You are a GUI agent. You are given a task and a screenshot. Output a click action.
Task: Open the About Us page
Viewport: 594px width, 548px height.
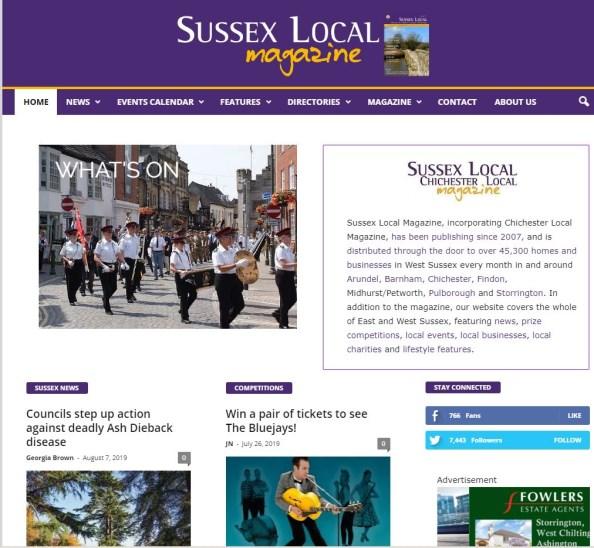(515, 102)
